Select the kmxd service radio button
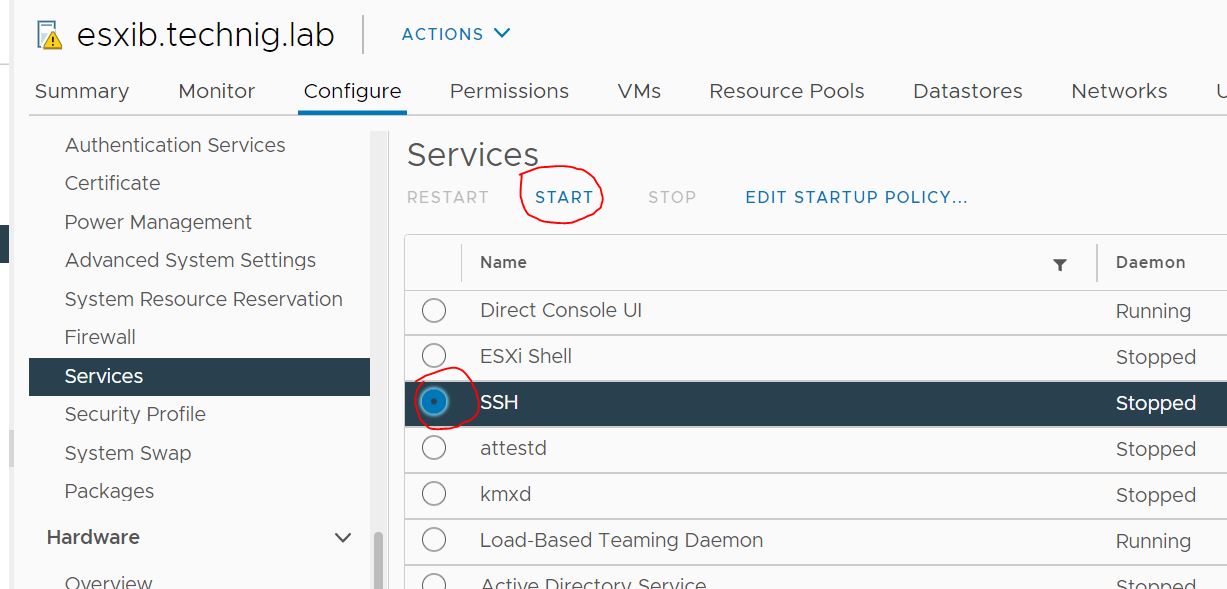Screen dimensions: 1227x589 click(x=434, y=494)
